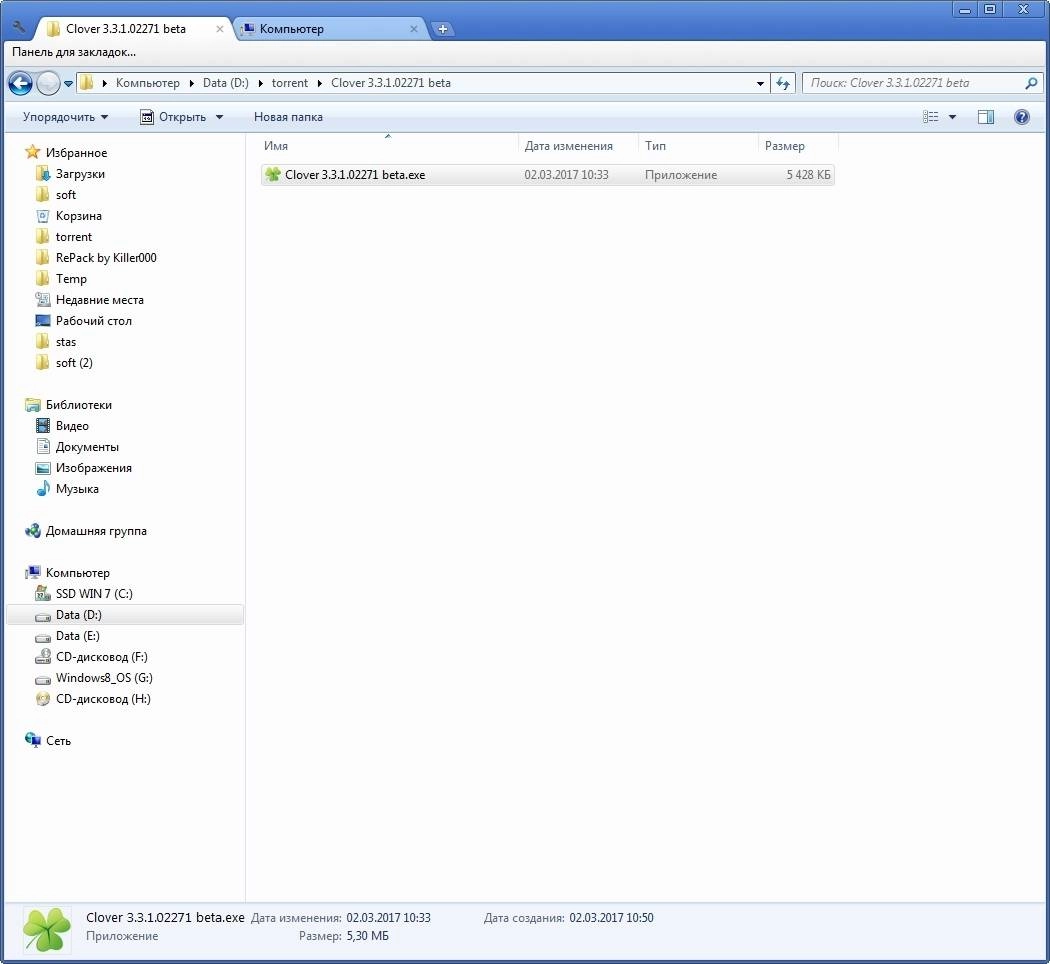Image resolution: width=1050 pixels, height=964 pixels.
Task: Click Data (D:) in the address path
Action: click(x=226, y=83)
